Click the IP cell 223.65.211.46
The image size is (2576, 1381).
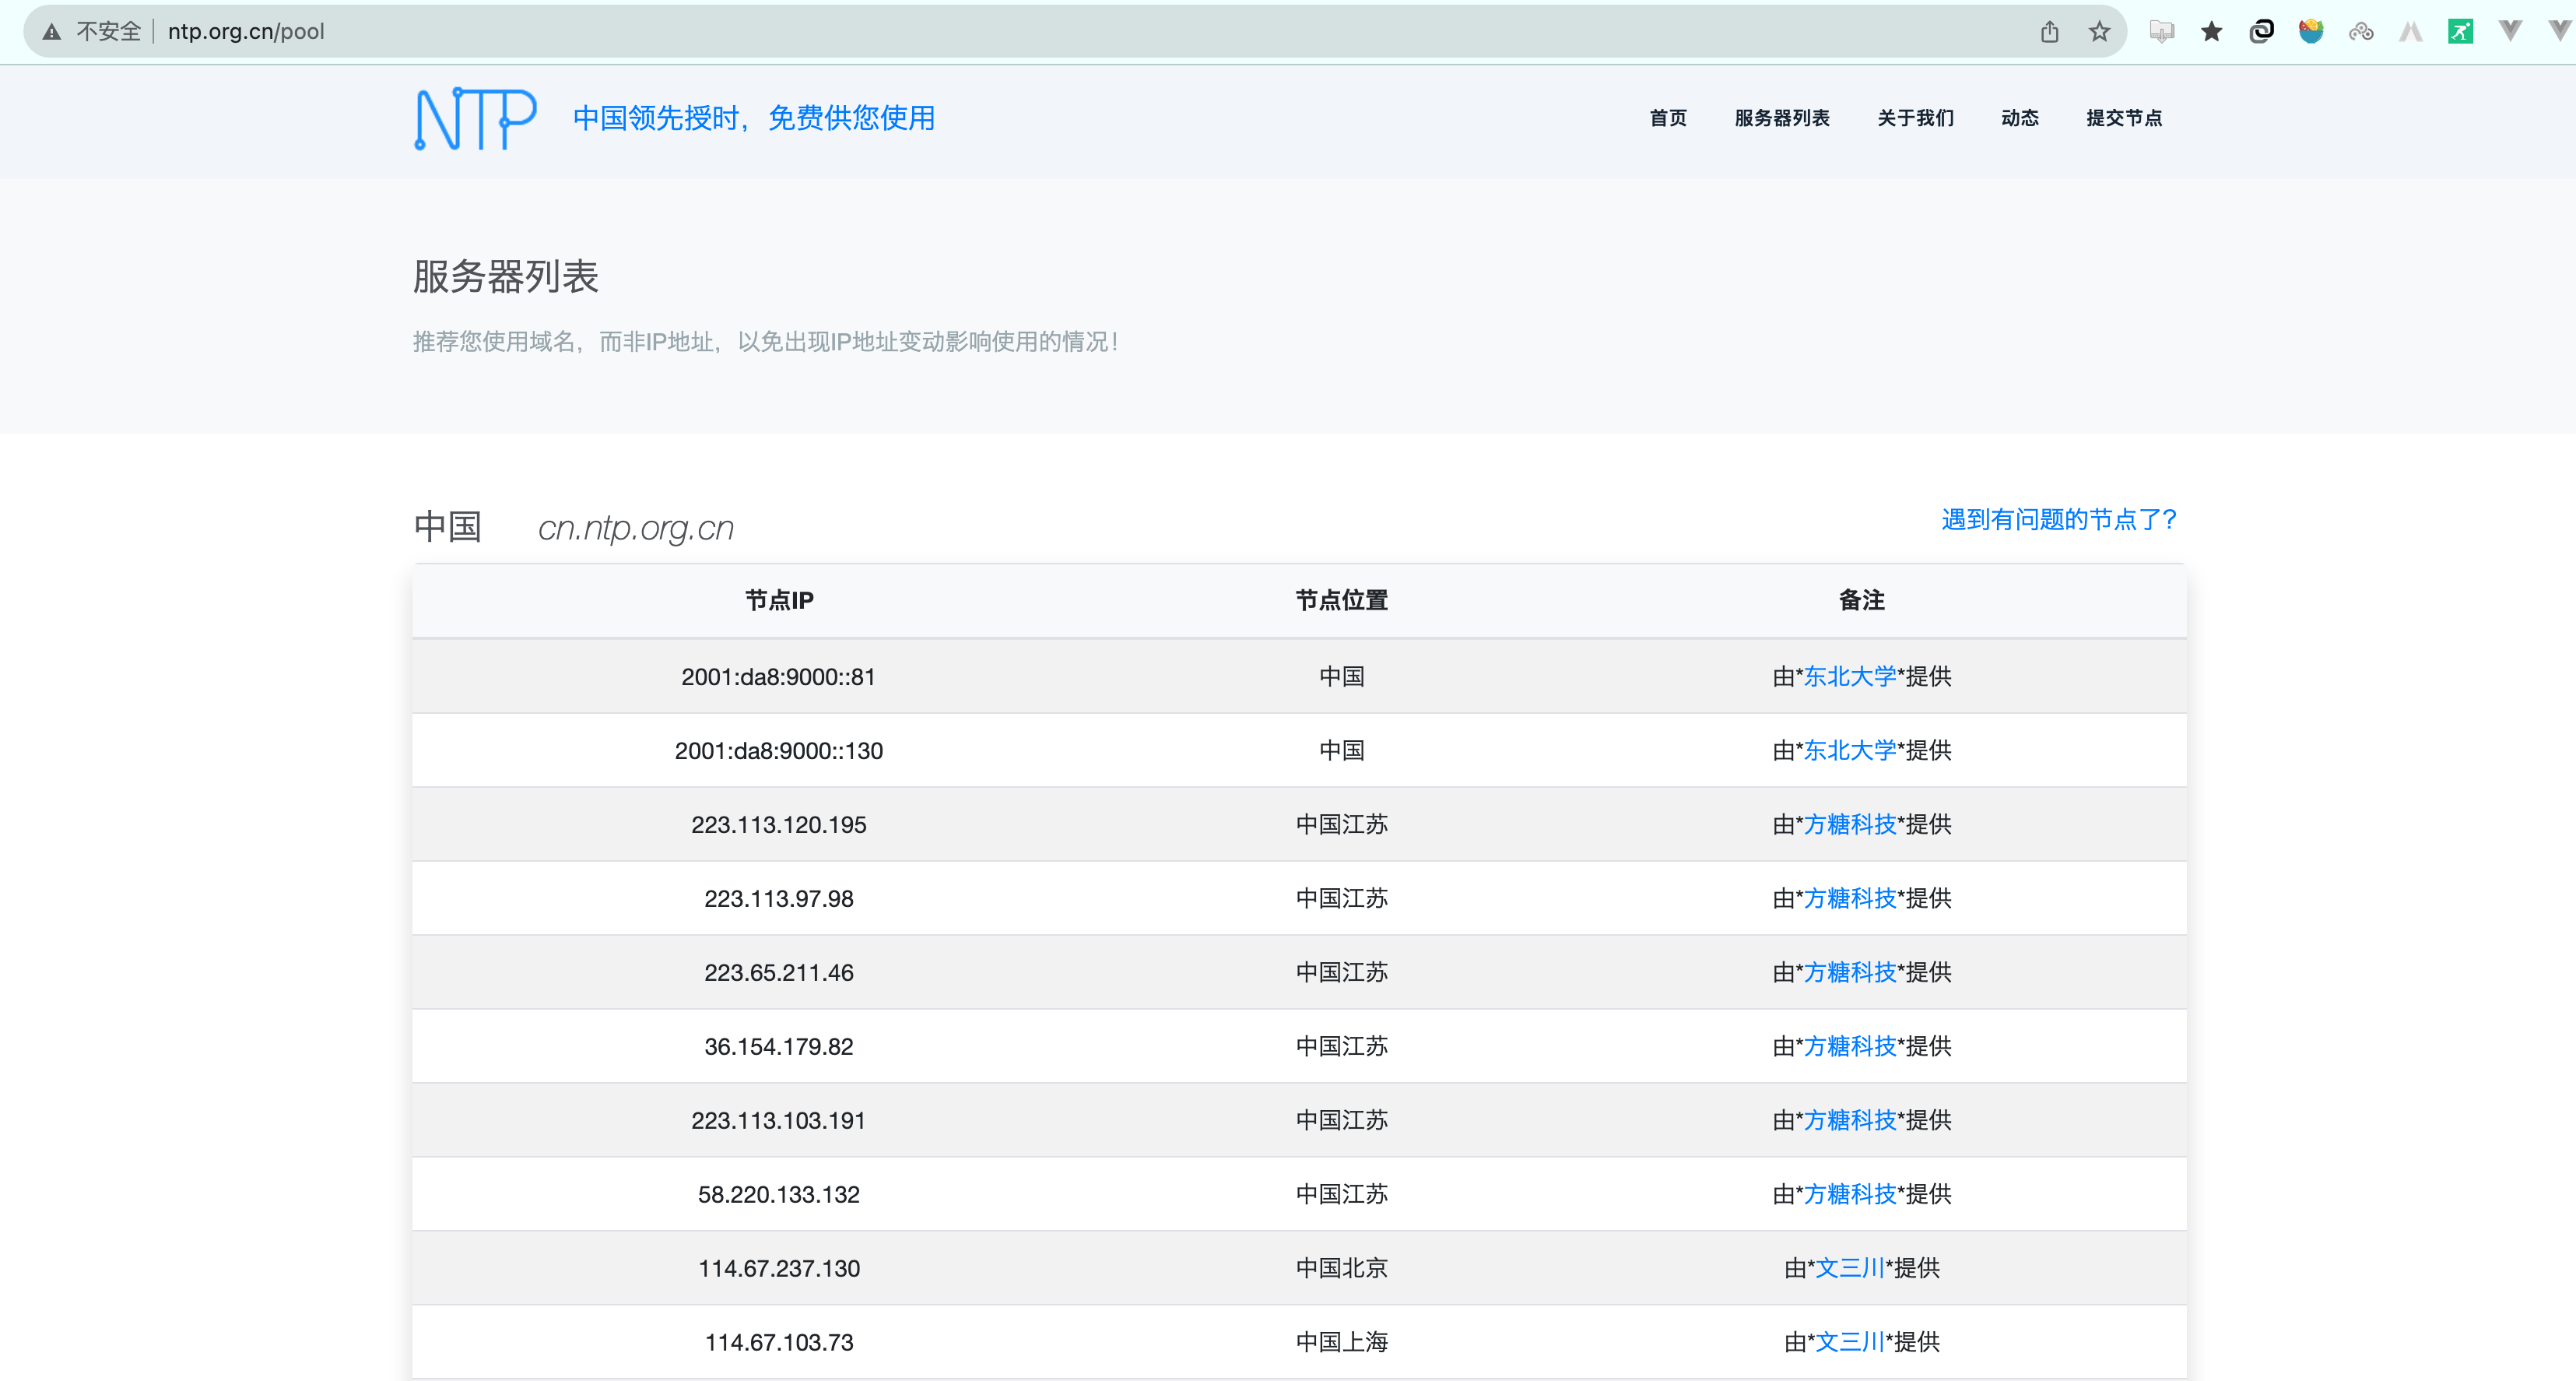click(x=778, y=973)
